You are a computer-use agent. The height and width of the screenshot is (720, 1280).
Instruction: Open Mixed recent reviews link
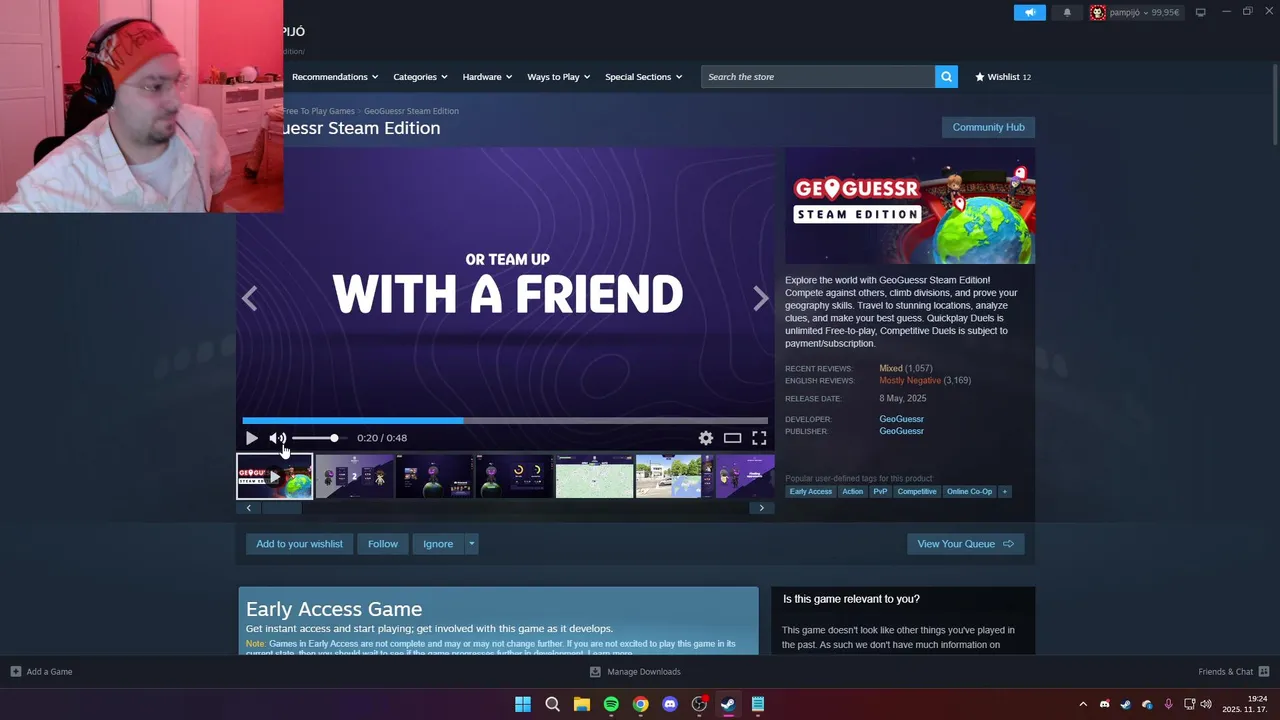[x=890, y=368]
